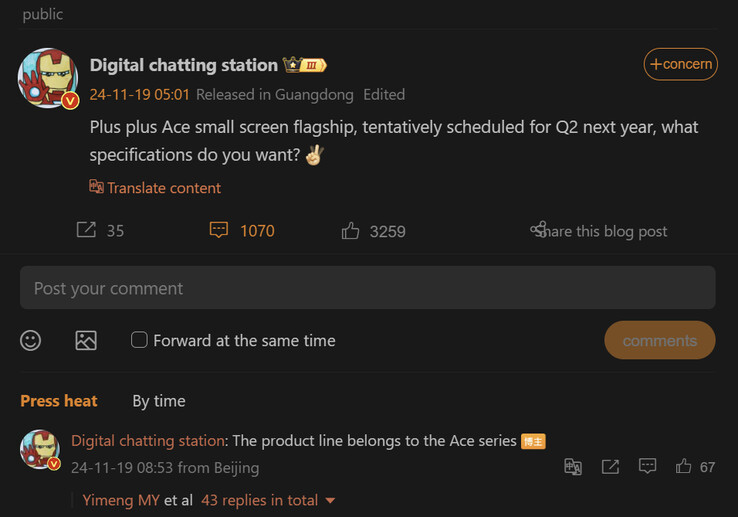Open comments via the speech bubble icon showing 1070
This screenshot has height=517, width=738.
[x=219, y=231]
